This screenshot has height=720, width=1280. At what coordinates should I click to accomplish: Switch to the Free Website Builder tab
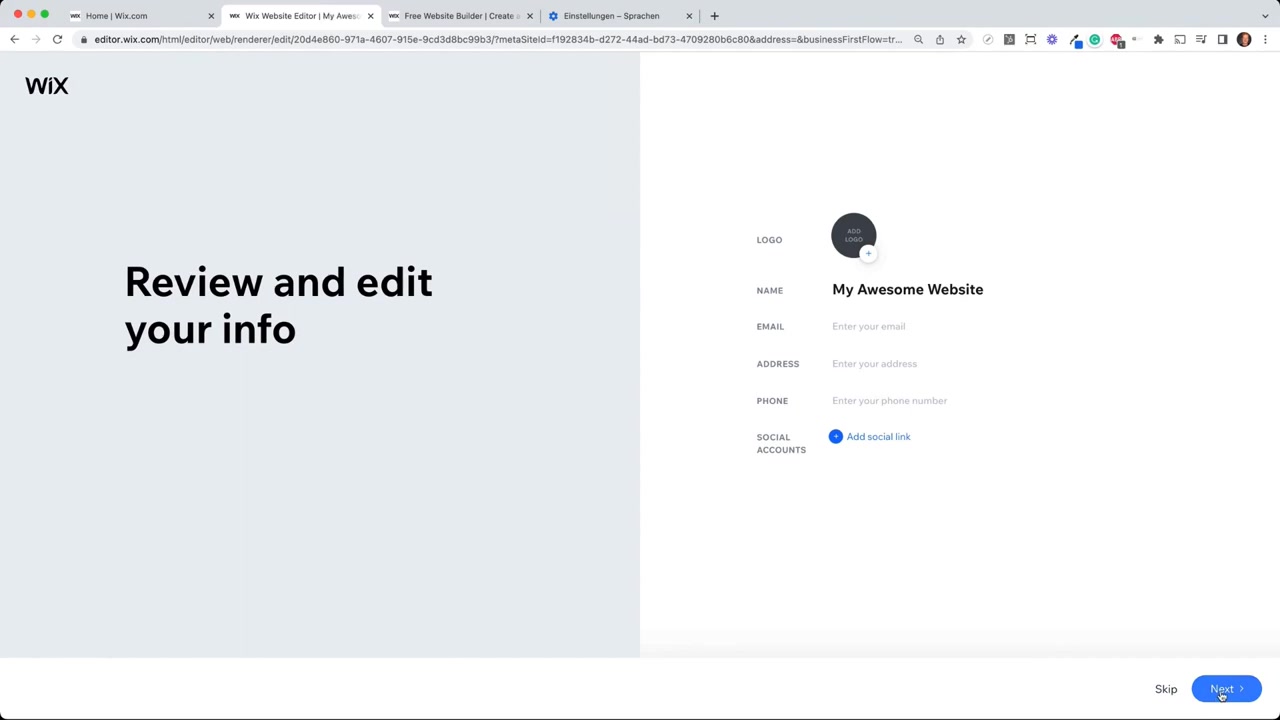coord(460,16)
